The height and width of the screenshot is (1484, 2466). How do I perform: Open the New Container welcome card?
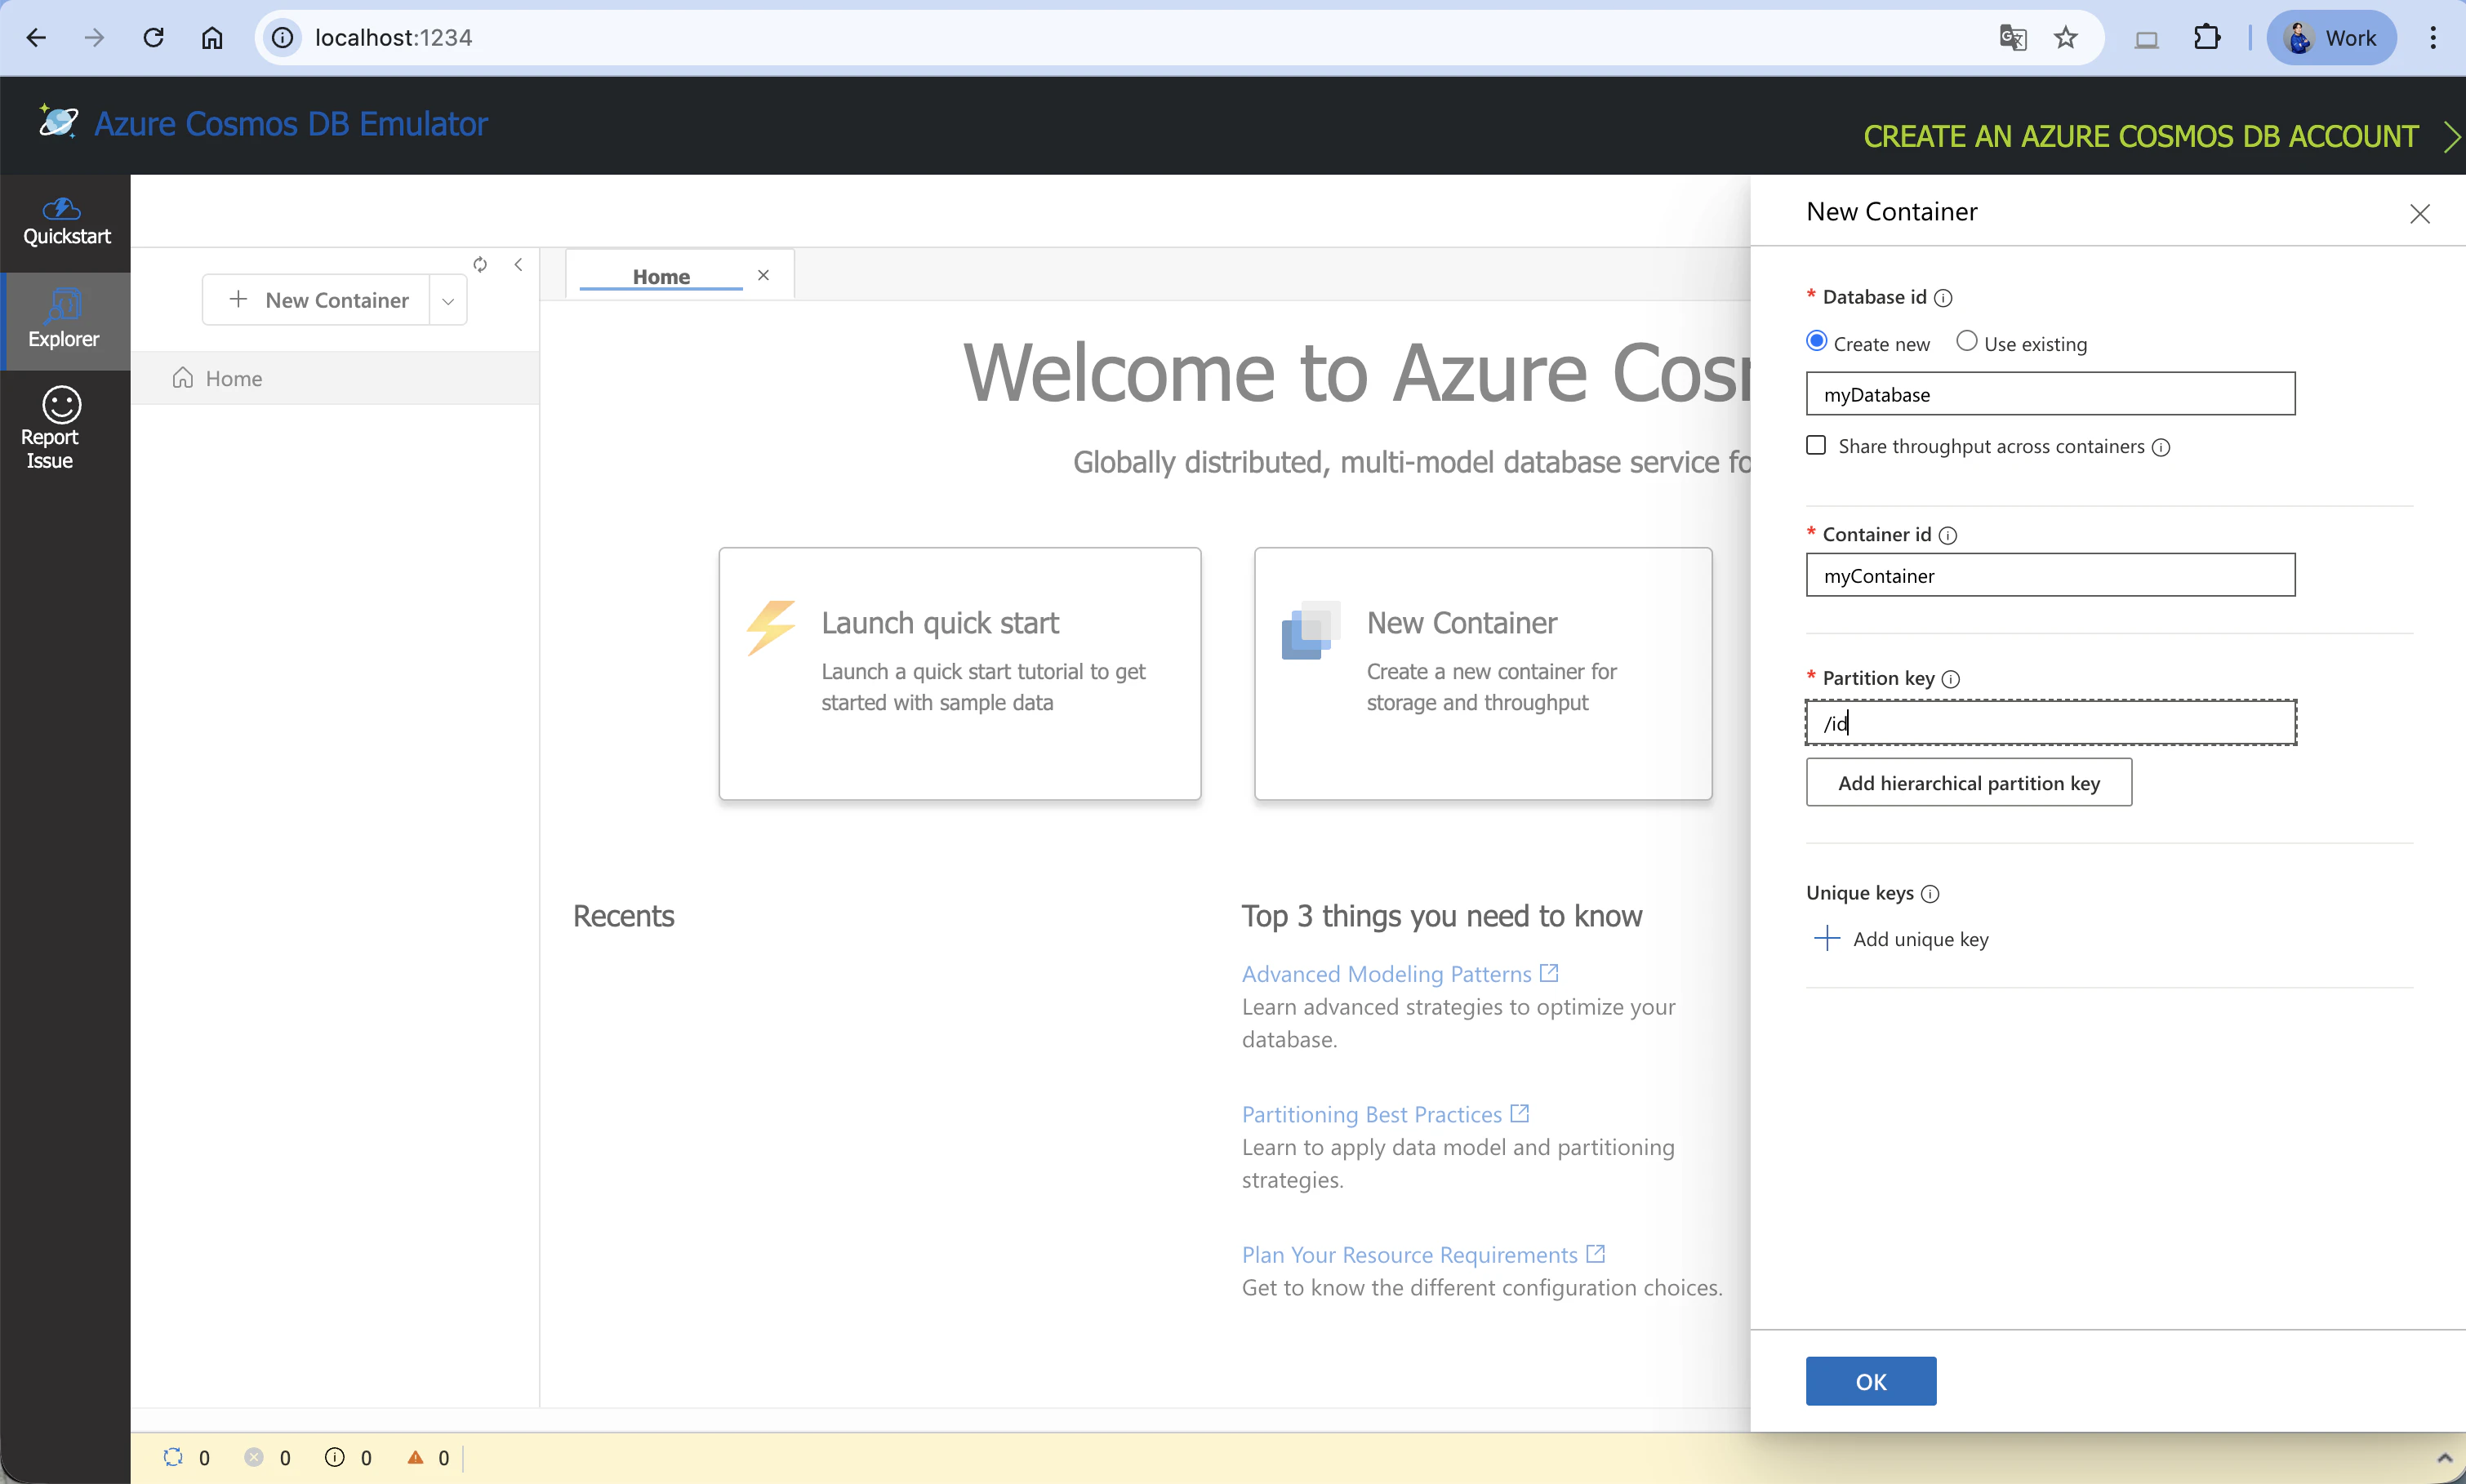coord(1483,673)
